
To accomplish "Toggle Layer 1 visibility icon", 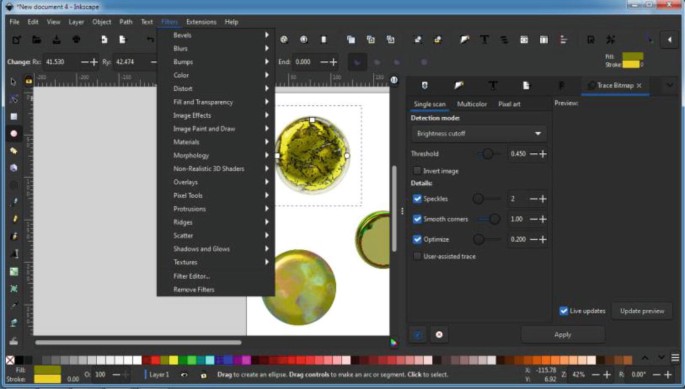I will [184, 375].
